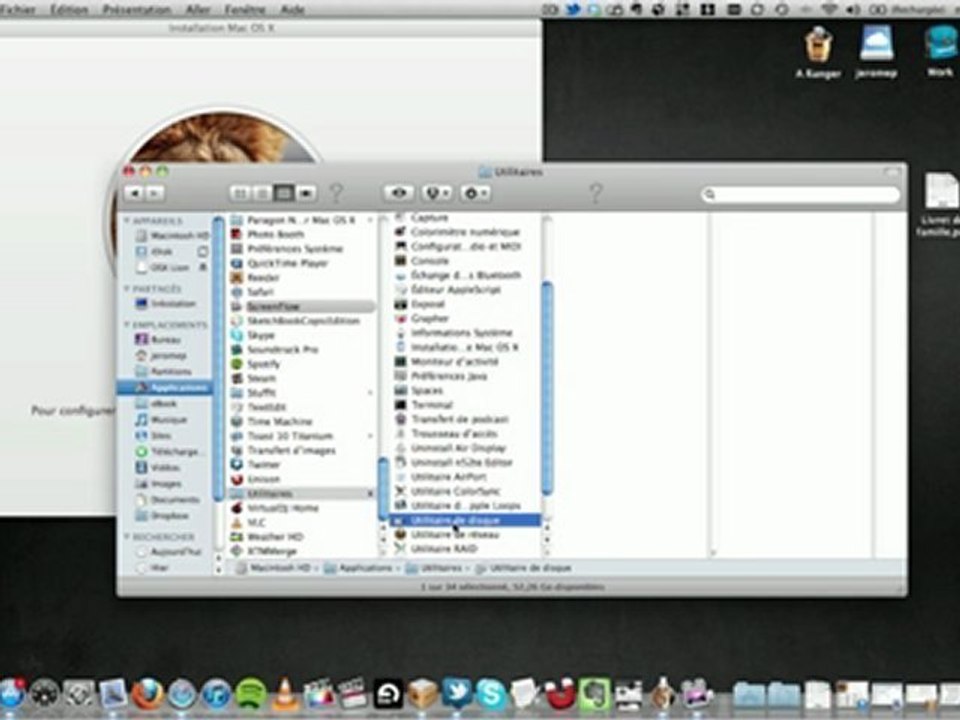Select Safari in Applications column
Viewport: 960px width, 720px height.
260,292
